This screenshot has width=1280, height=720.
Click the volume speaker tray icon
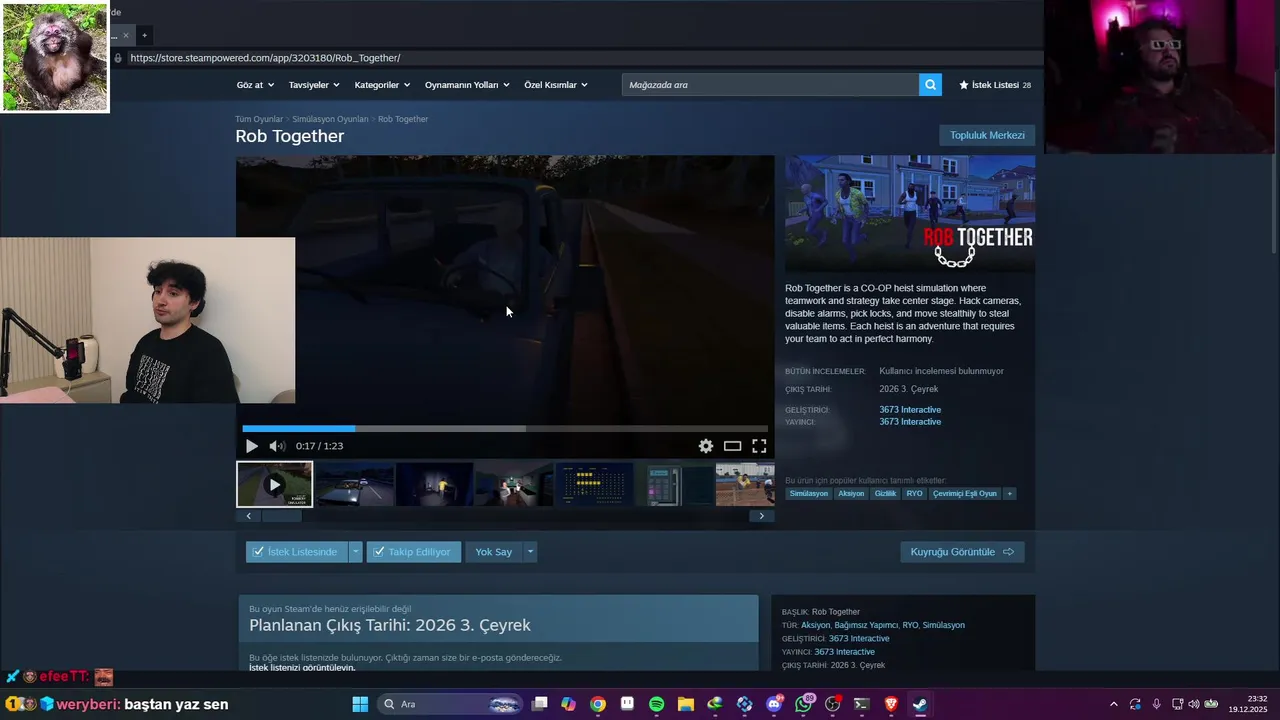point(1194,704)
